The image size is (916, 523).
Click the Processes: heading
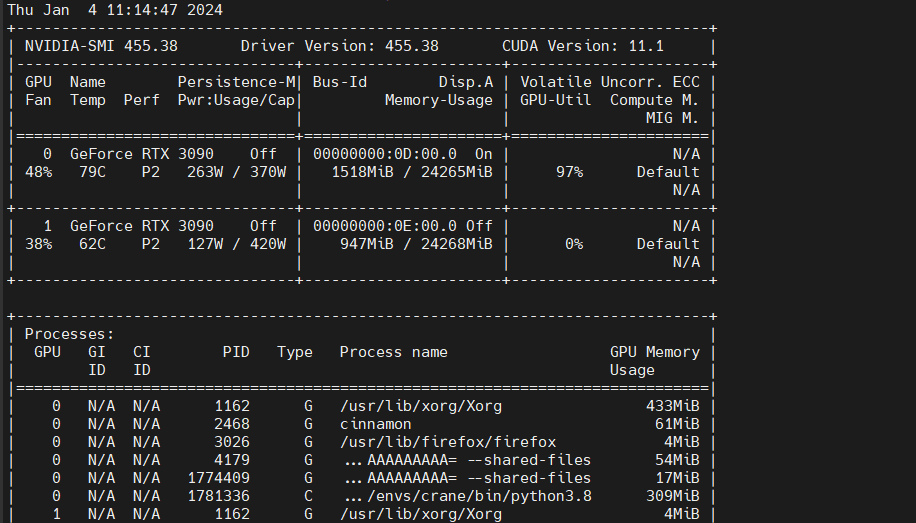70,334
